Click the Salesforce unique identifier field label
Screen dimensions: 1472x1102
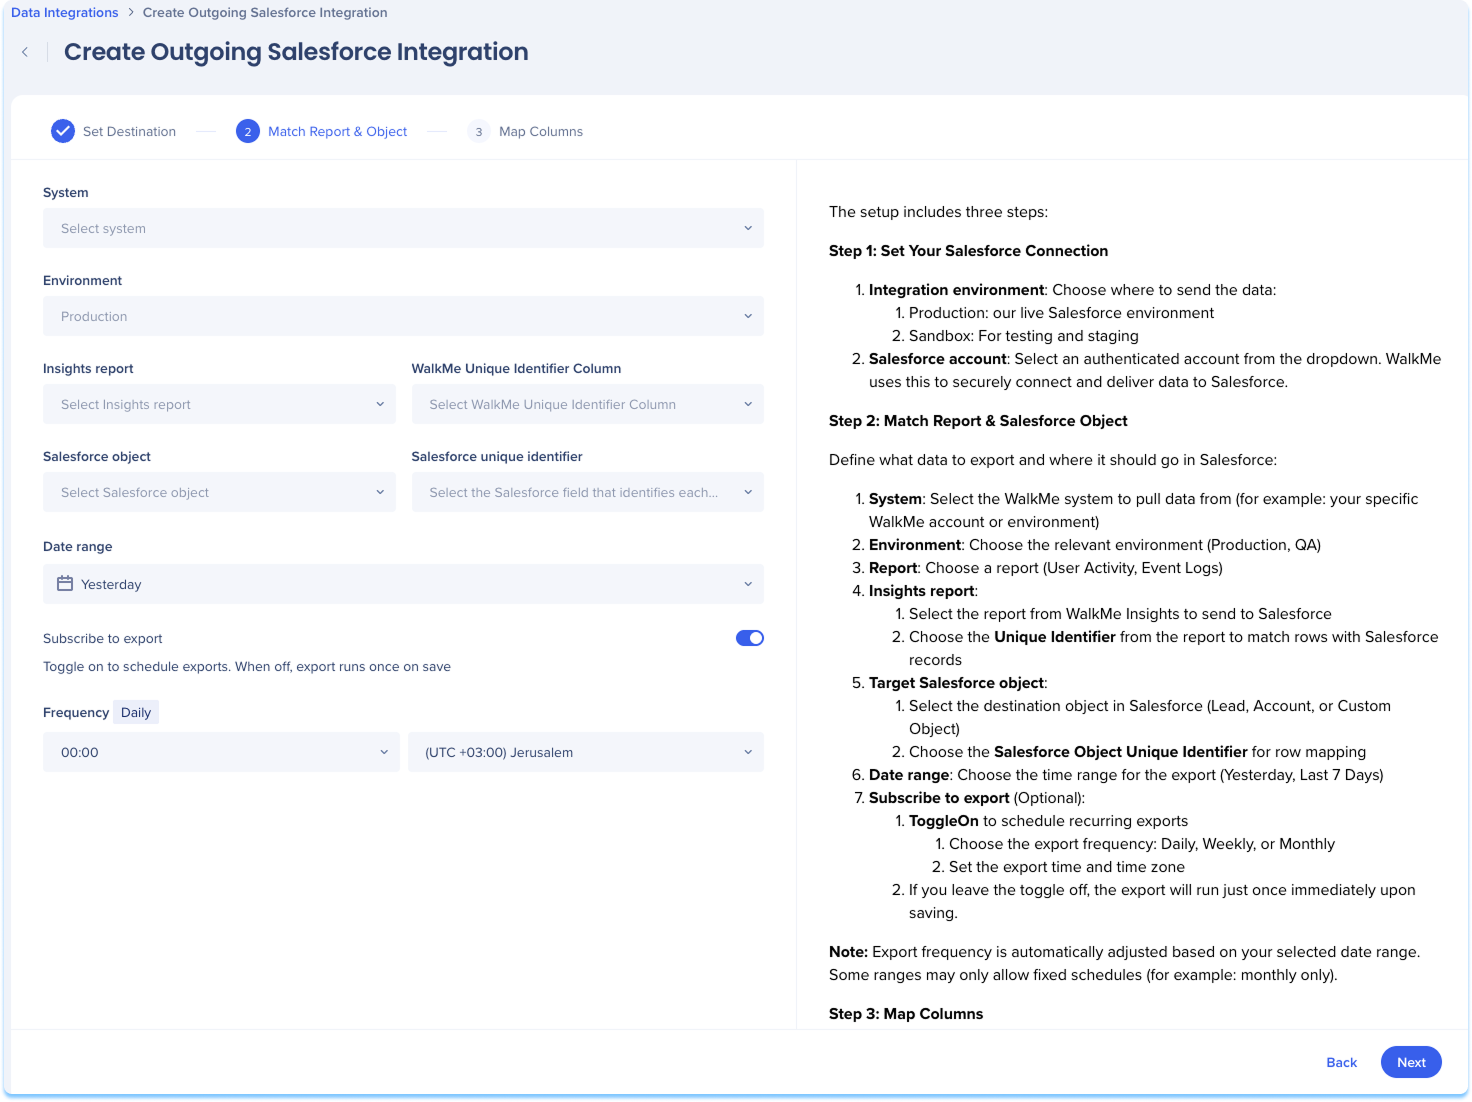tap(497, 456)
